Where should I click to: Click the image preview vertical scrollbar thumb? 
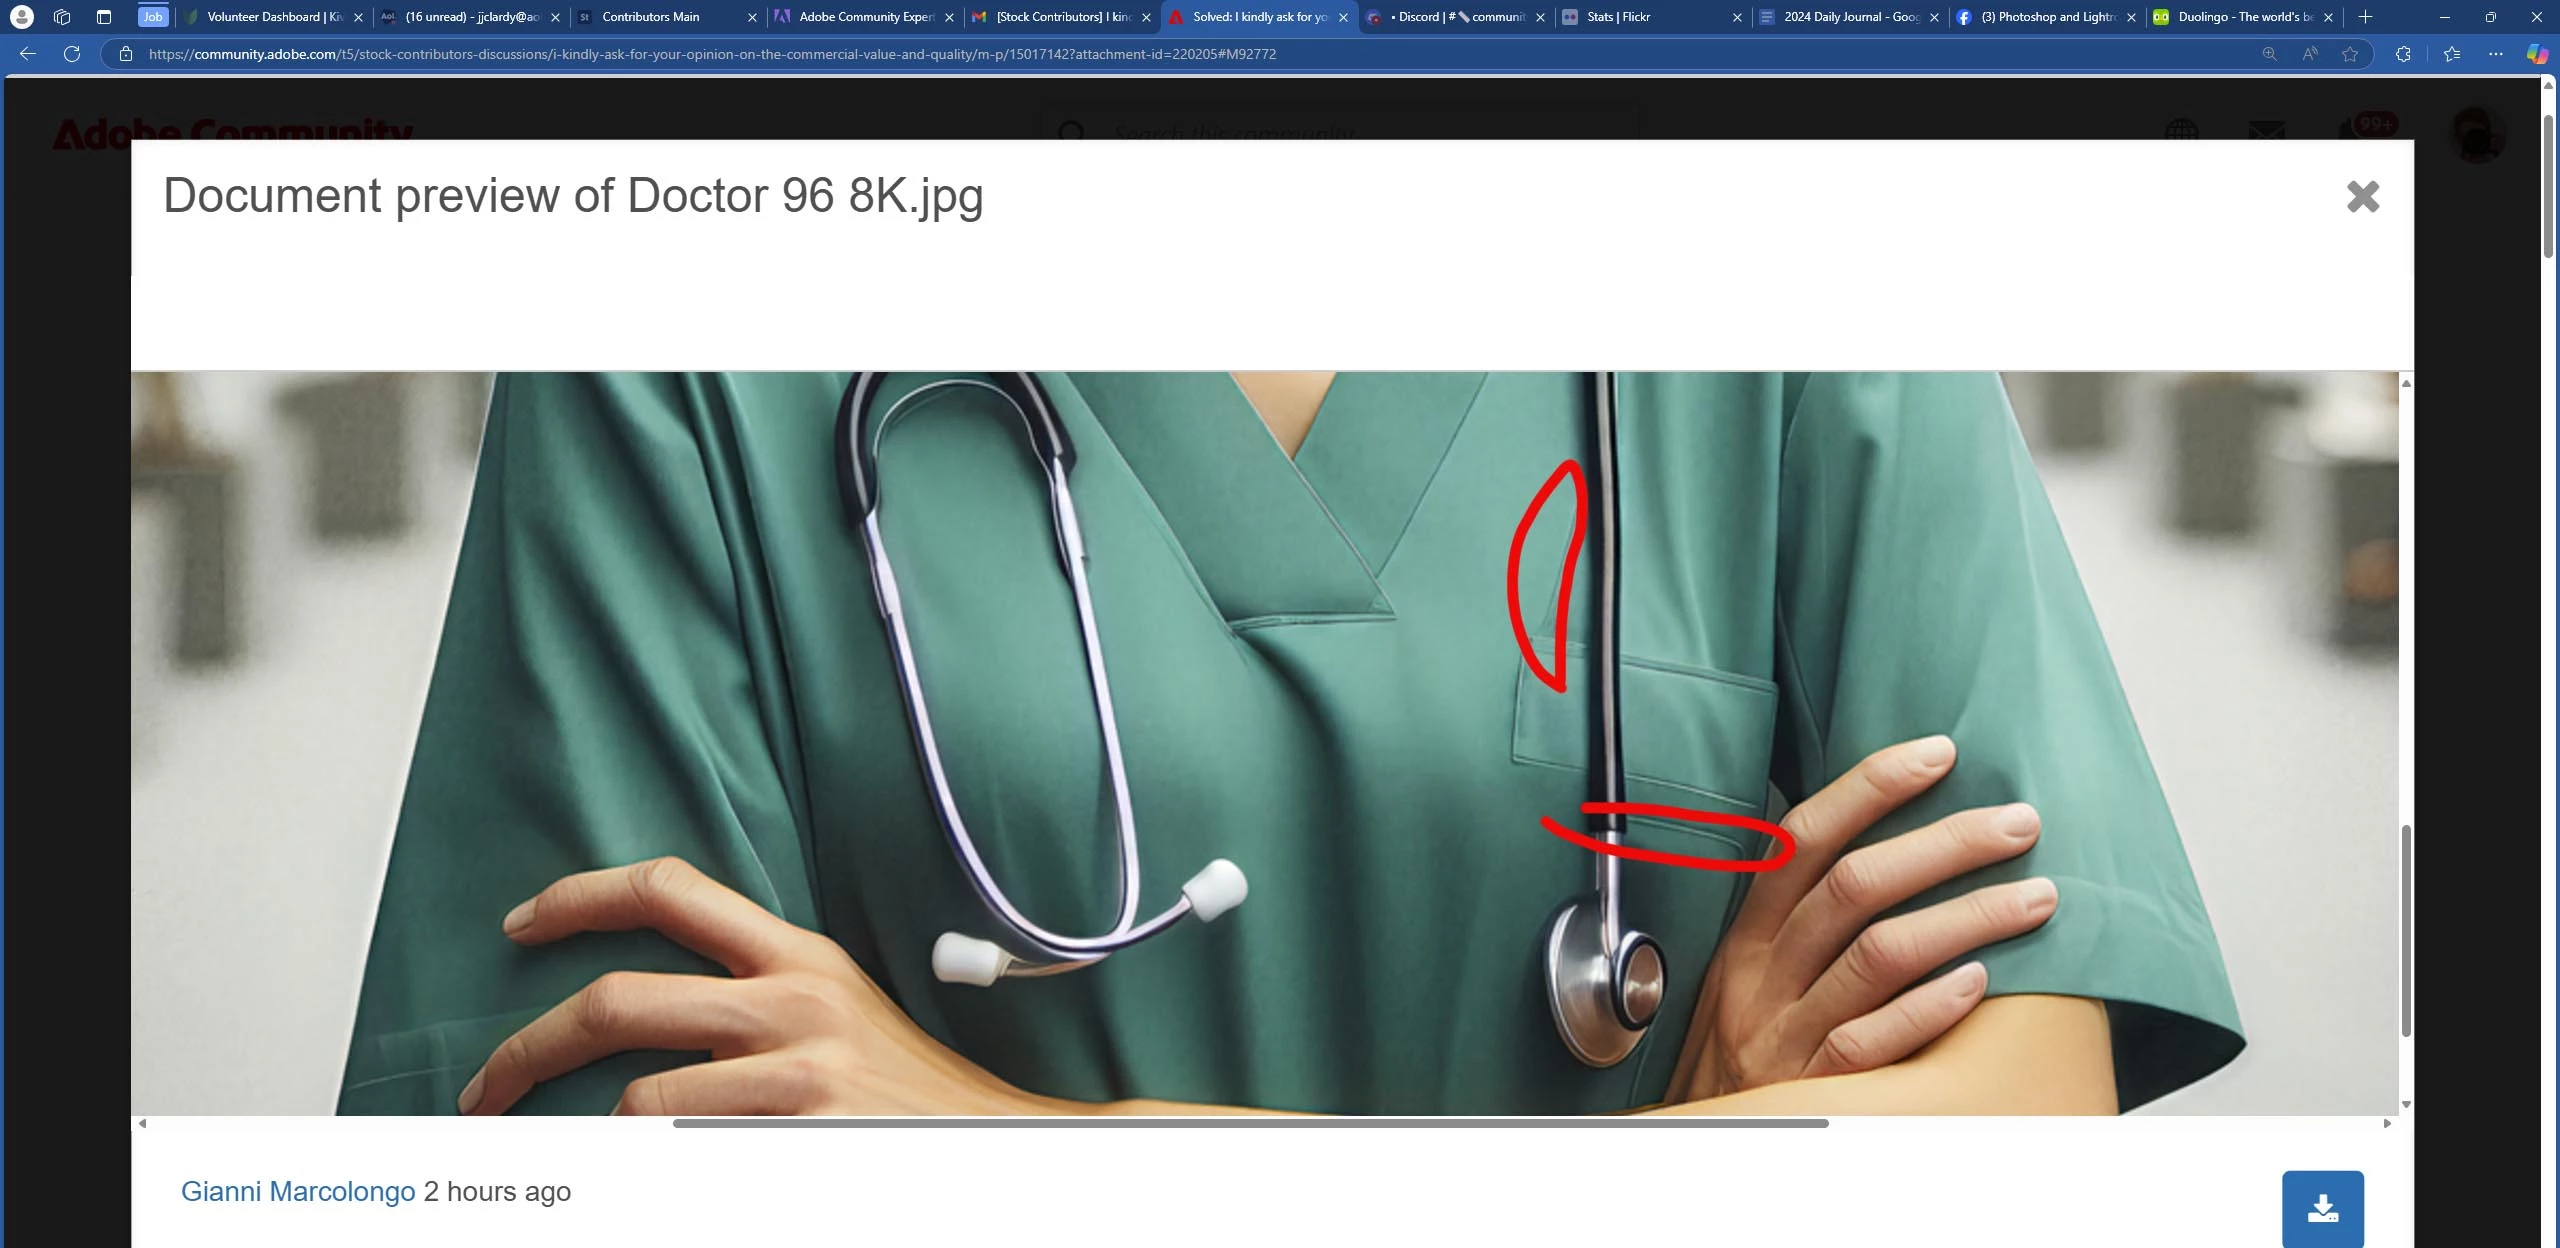2405,930
